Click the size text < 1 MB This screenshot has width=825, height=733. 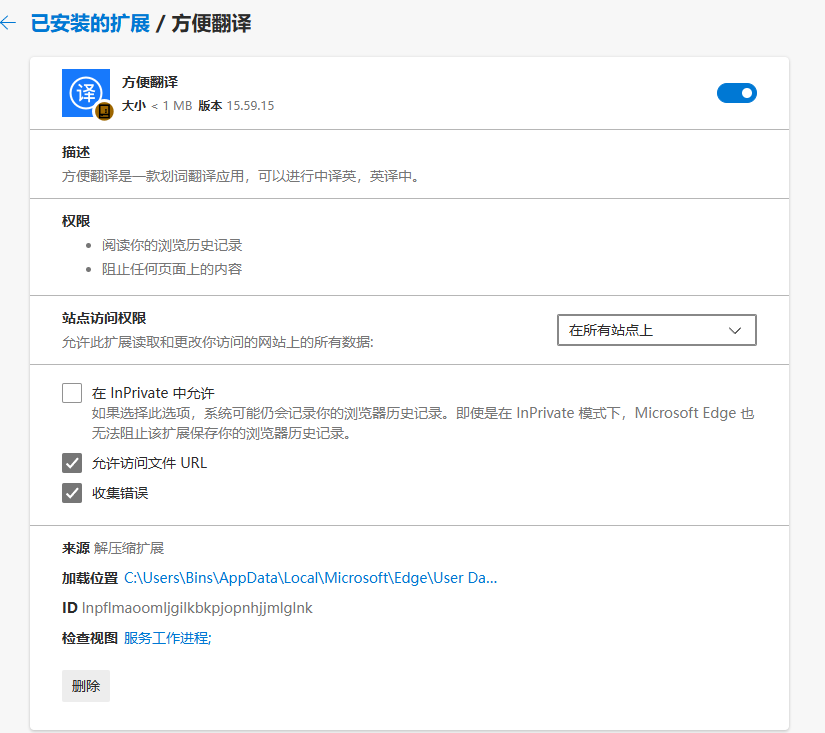[x=172, y=106]
